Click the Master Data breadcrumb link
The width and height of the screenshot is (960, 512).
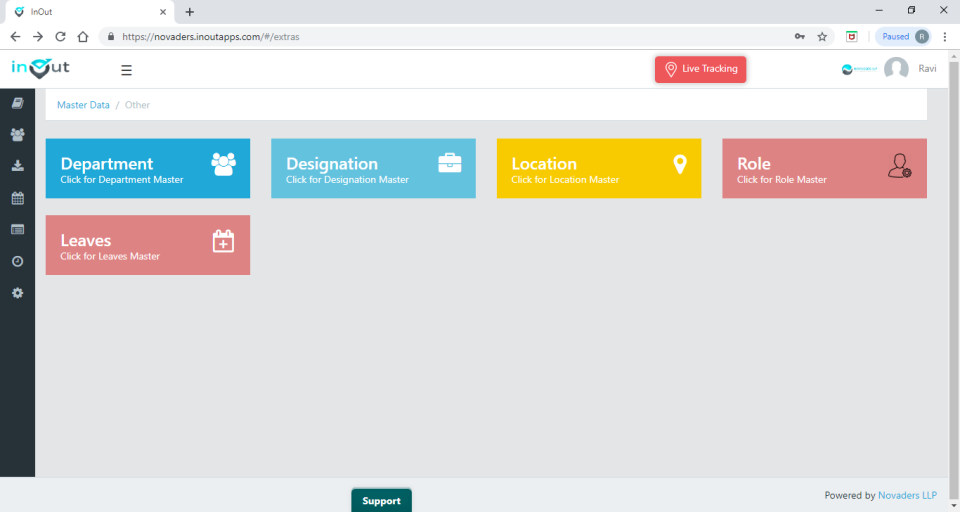coord(83,105)
